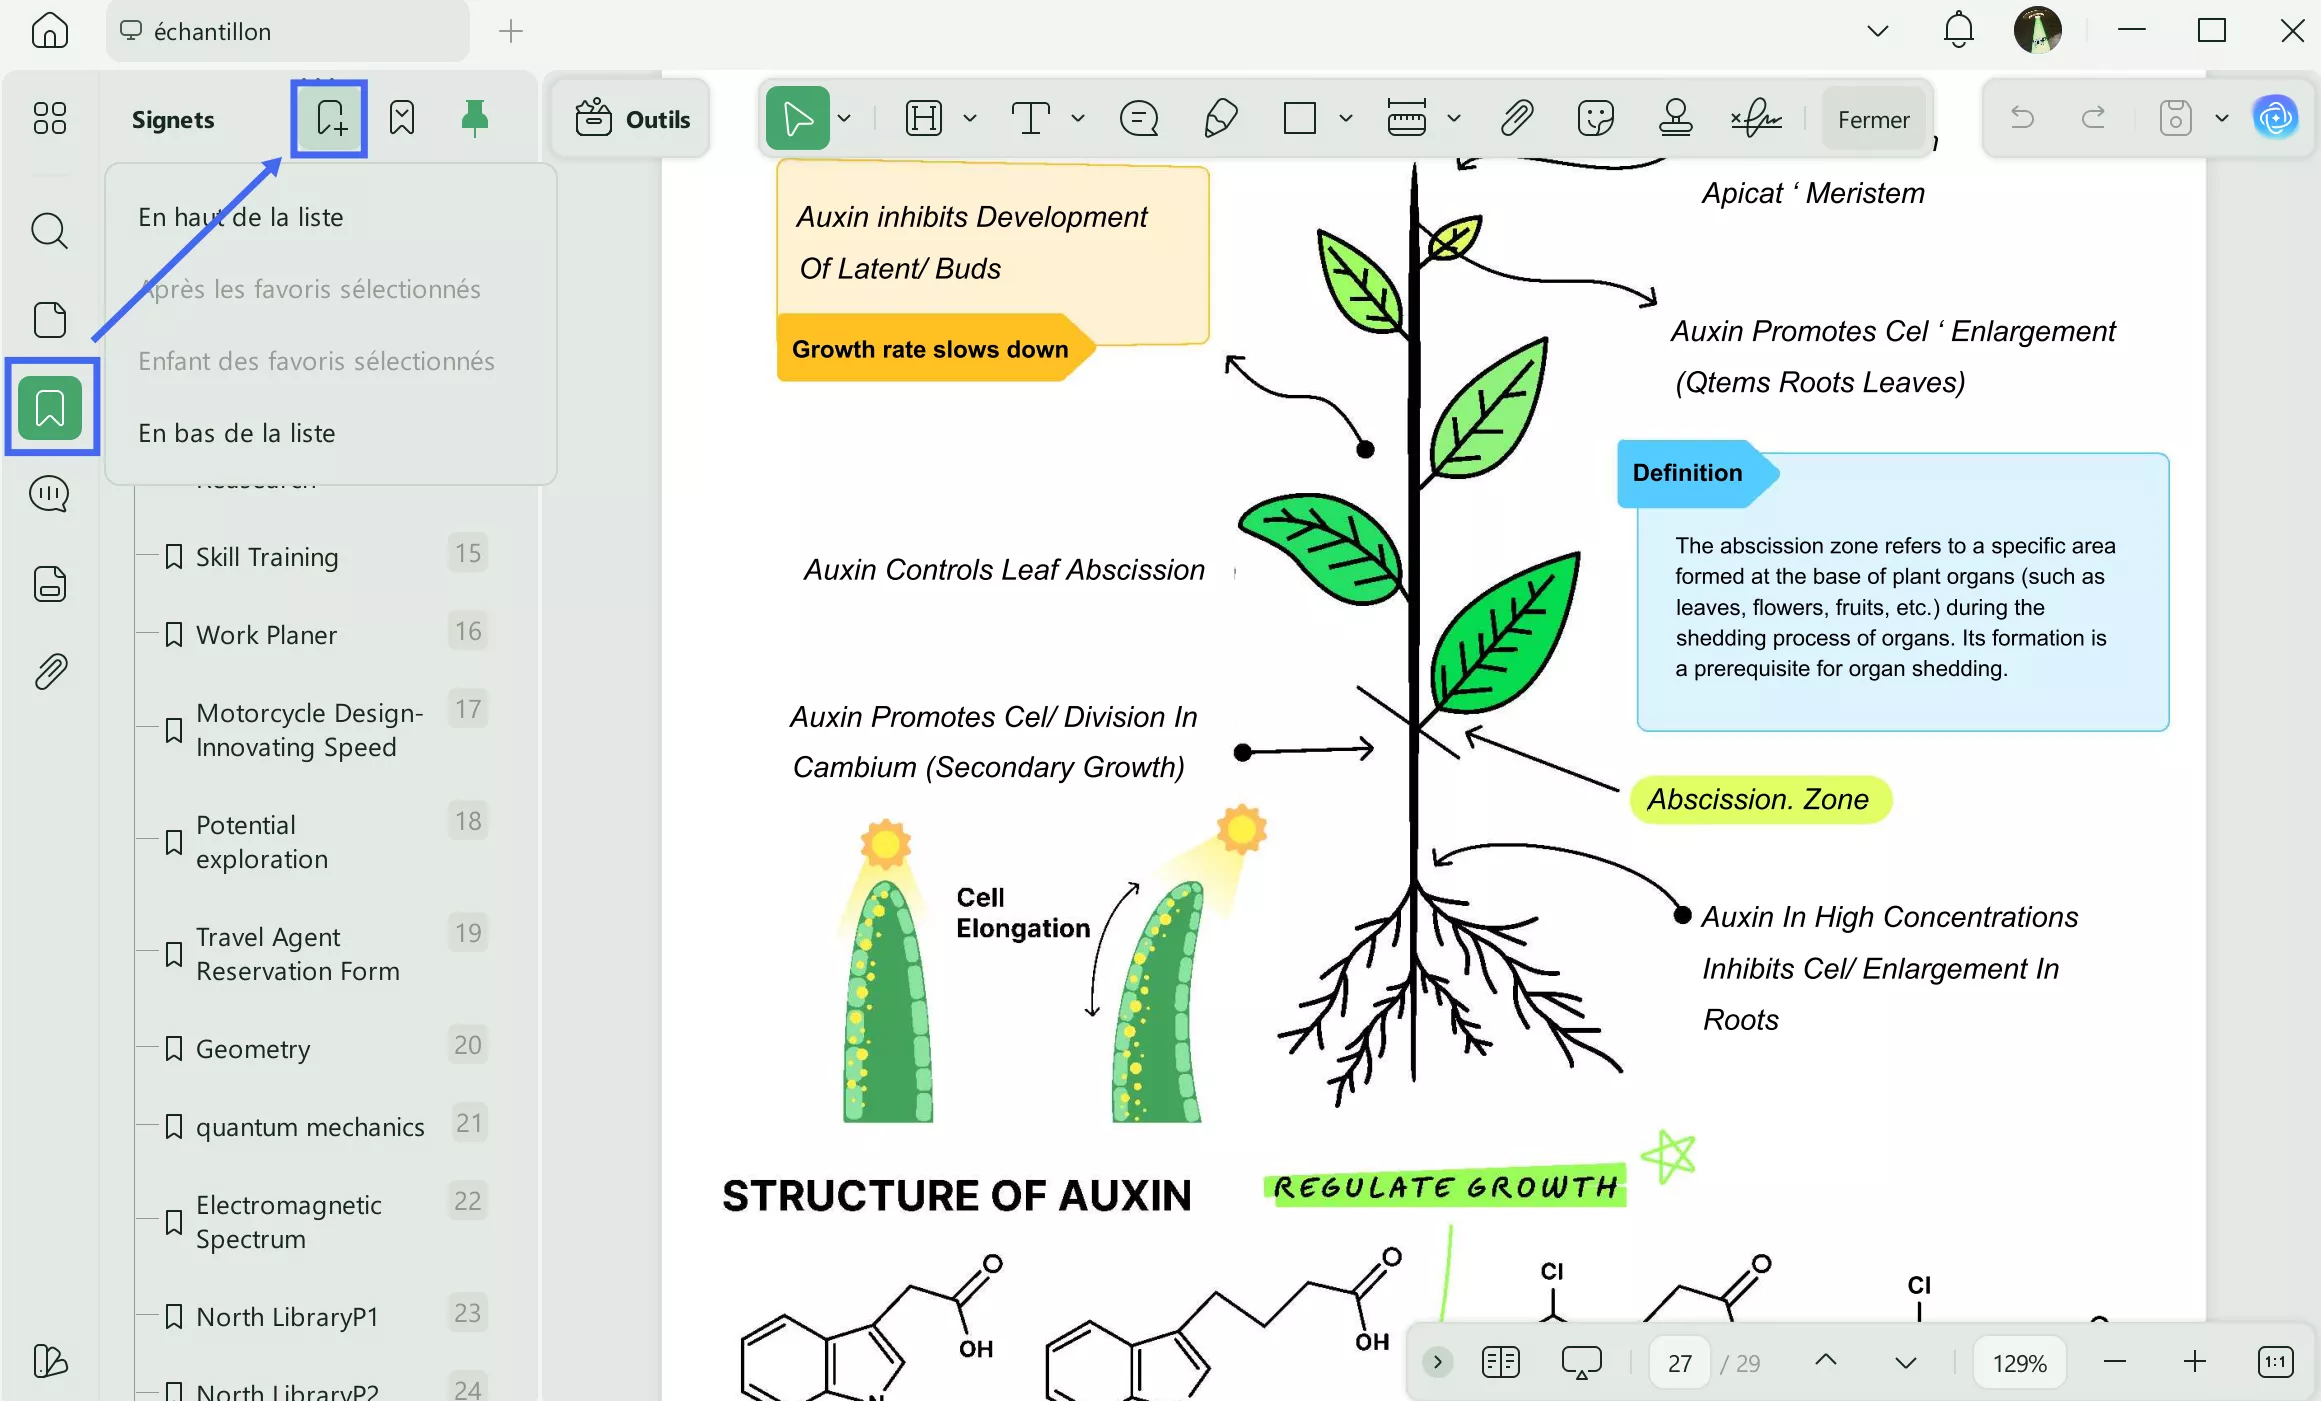Select the stamp tool icon

coord(1675,119)
